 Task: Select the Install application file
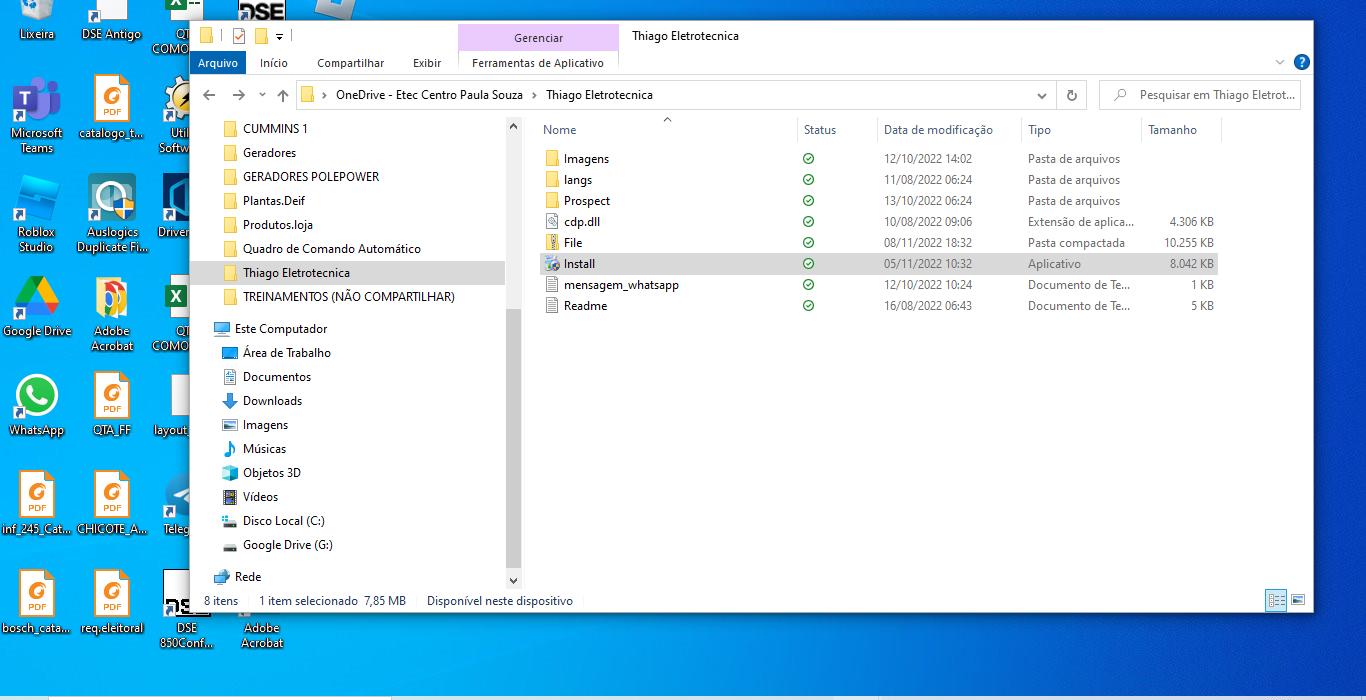(x=579, y=264)
